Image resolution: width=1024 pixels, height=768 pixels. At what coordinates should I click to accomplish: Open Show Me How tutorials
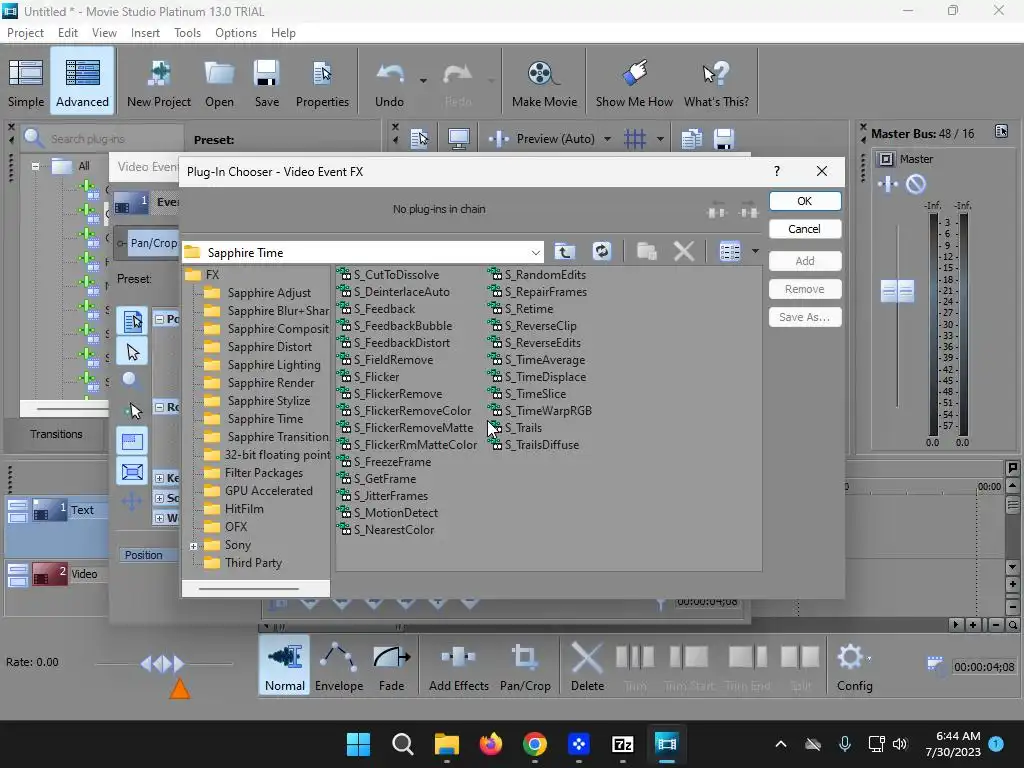pyautogui.click(x=634, y=82)
